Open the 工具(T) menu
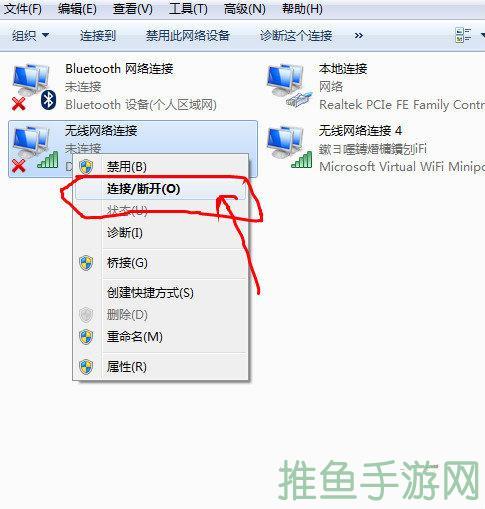 point(188,9)
